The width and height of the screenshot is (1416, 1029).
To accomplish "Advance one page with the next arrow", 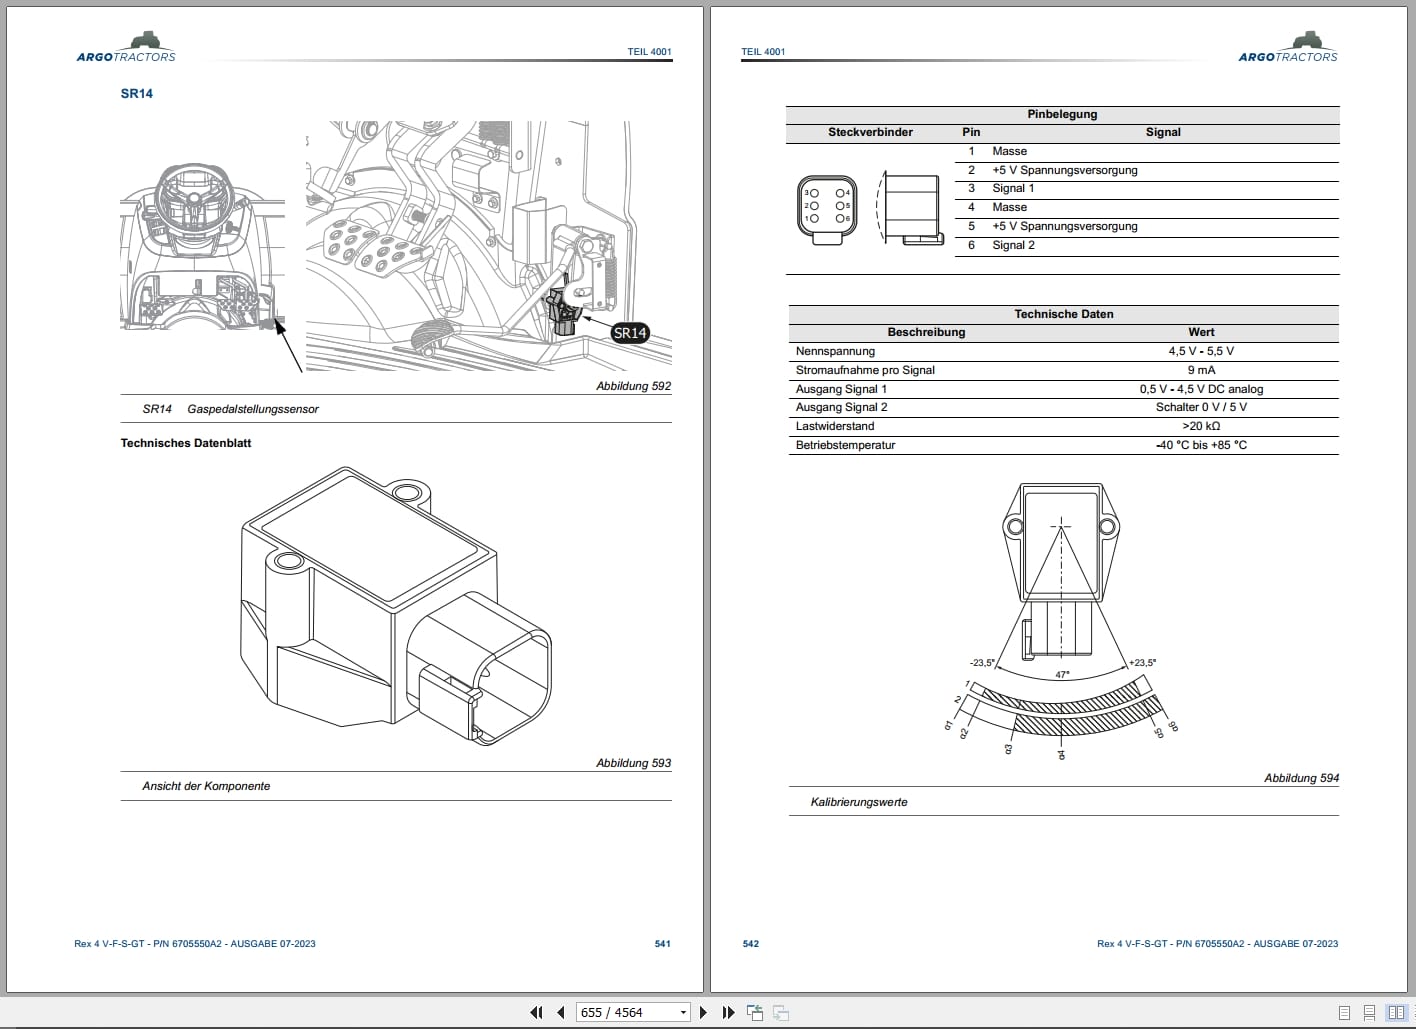I will point(703,1012).
